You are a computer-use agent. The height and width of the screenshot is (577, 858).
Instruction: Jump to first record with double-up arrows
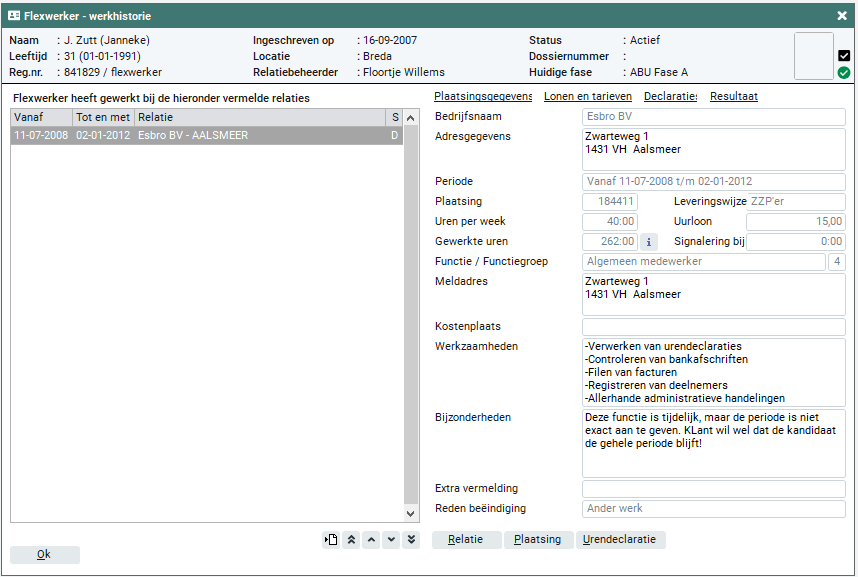coord(351,540)
